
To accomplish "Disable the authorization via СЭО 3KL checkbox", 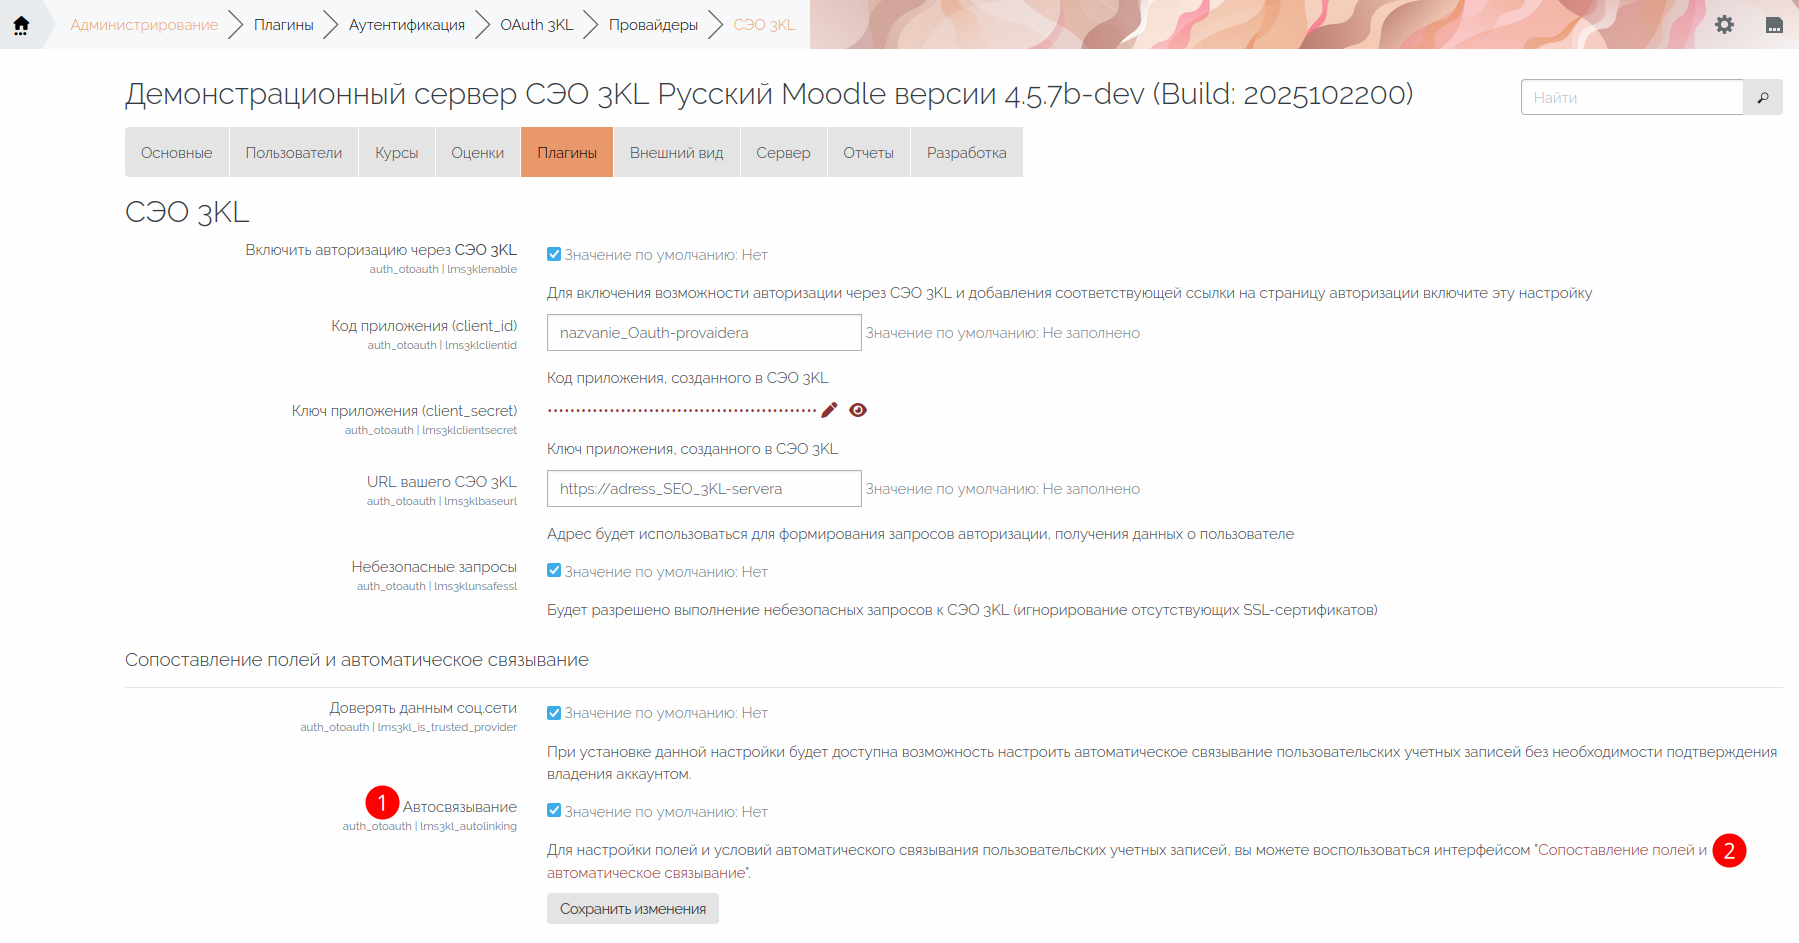I will tap(554, 254).
